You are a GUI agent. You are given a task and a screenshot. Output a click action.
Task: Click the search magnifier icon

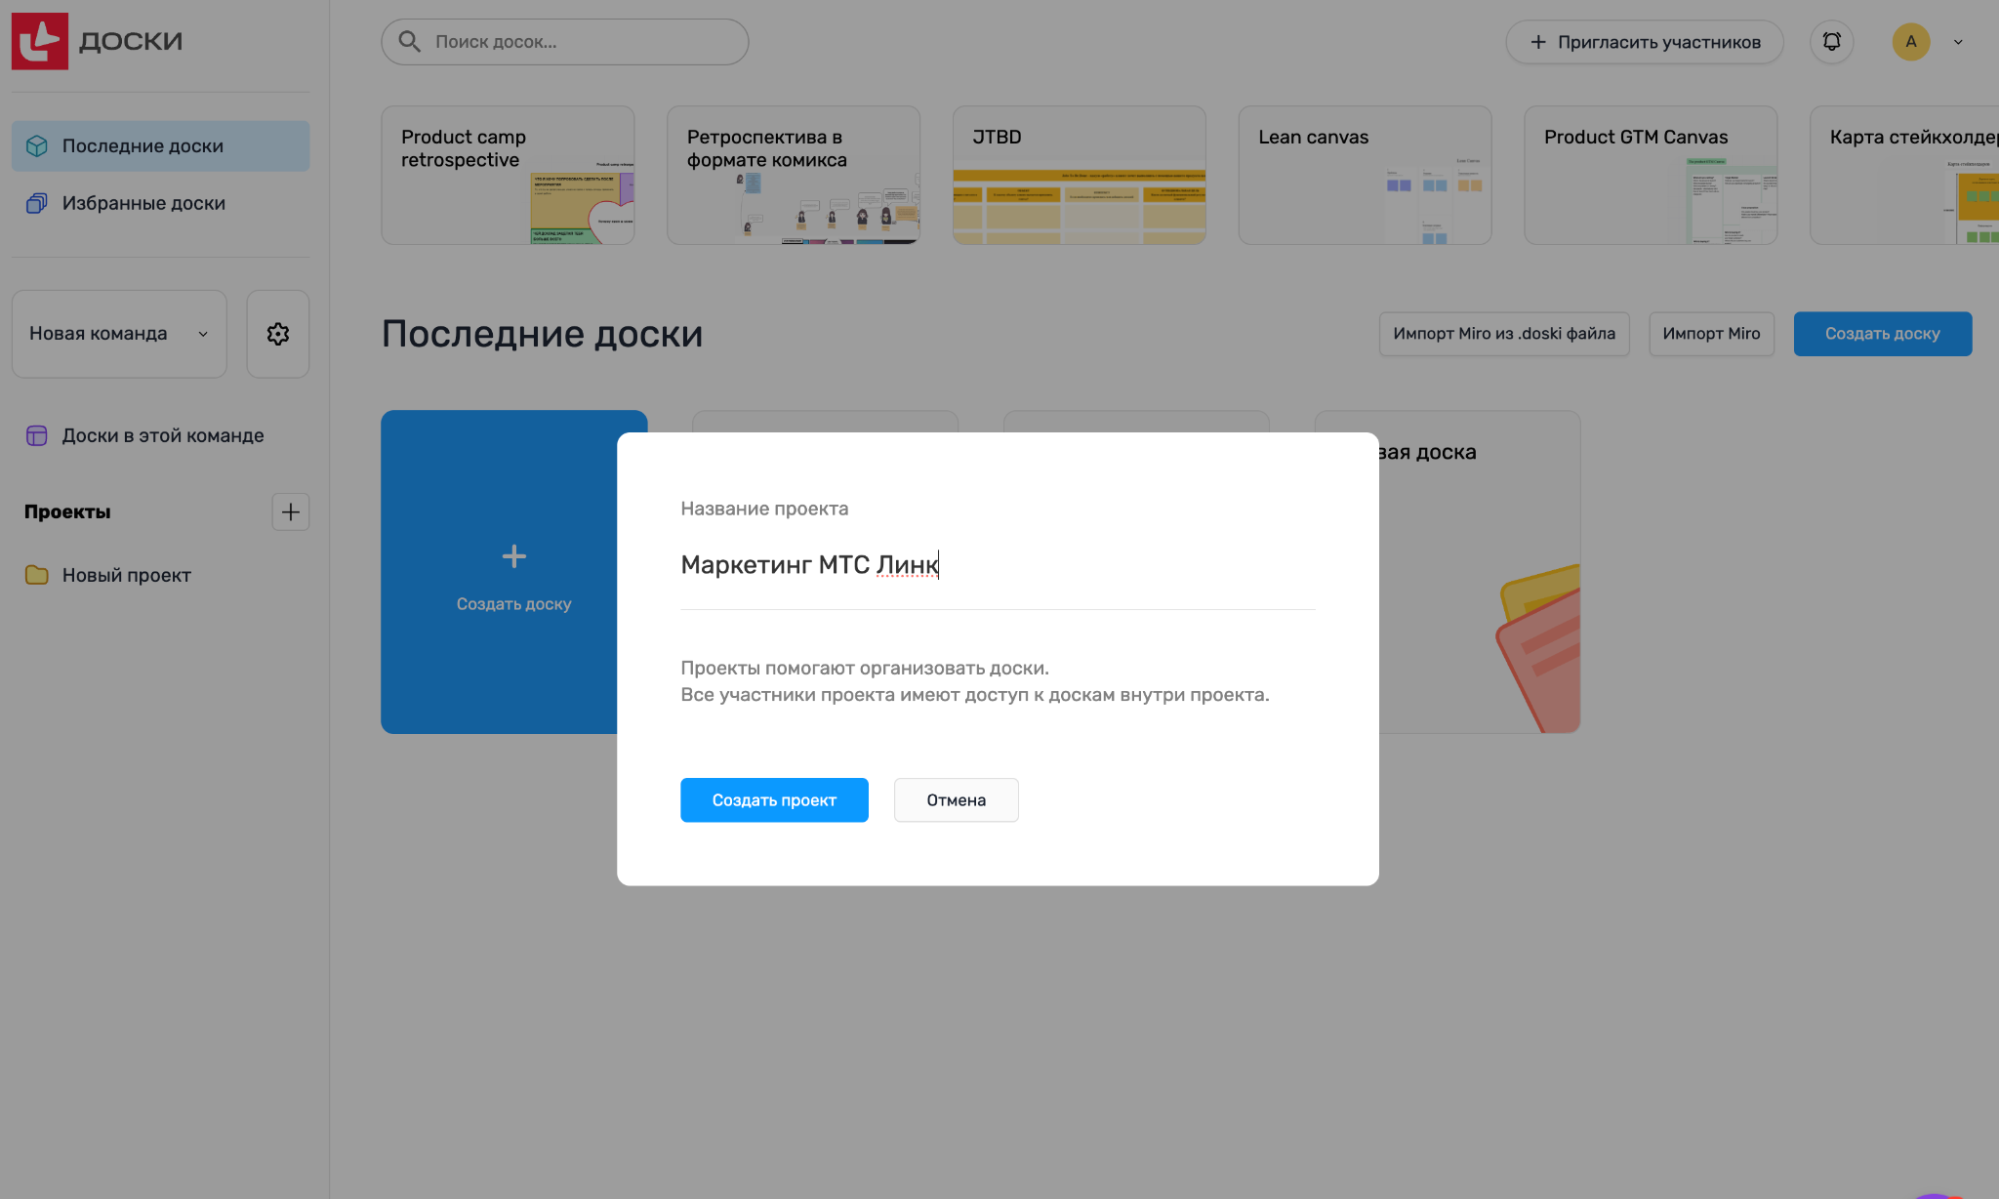click(409, 41)
